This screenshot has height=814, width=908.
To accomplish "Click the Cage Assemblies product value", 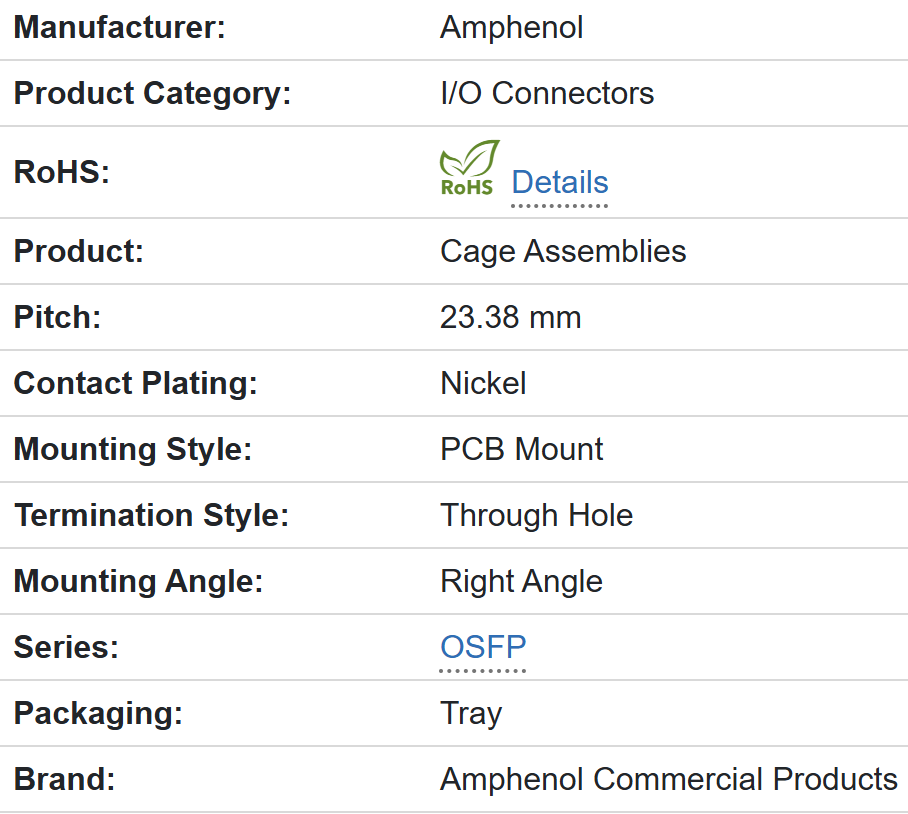I will pyautogui.click(x=563, y=251).
